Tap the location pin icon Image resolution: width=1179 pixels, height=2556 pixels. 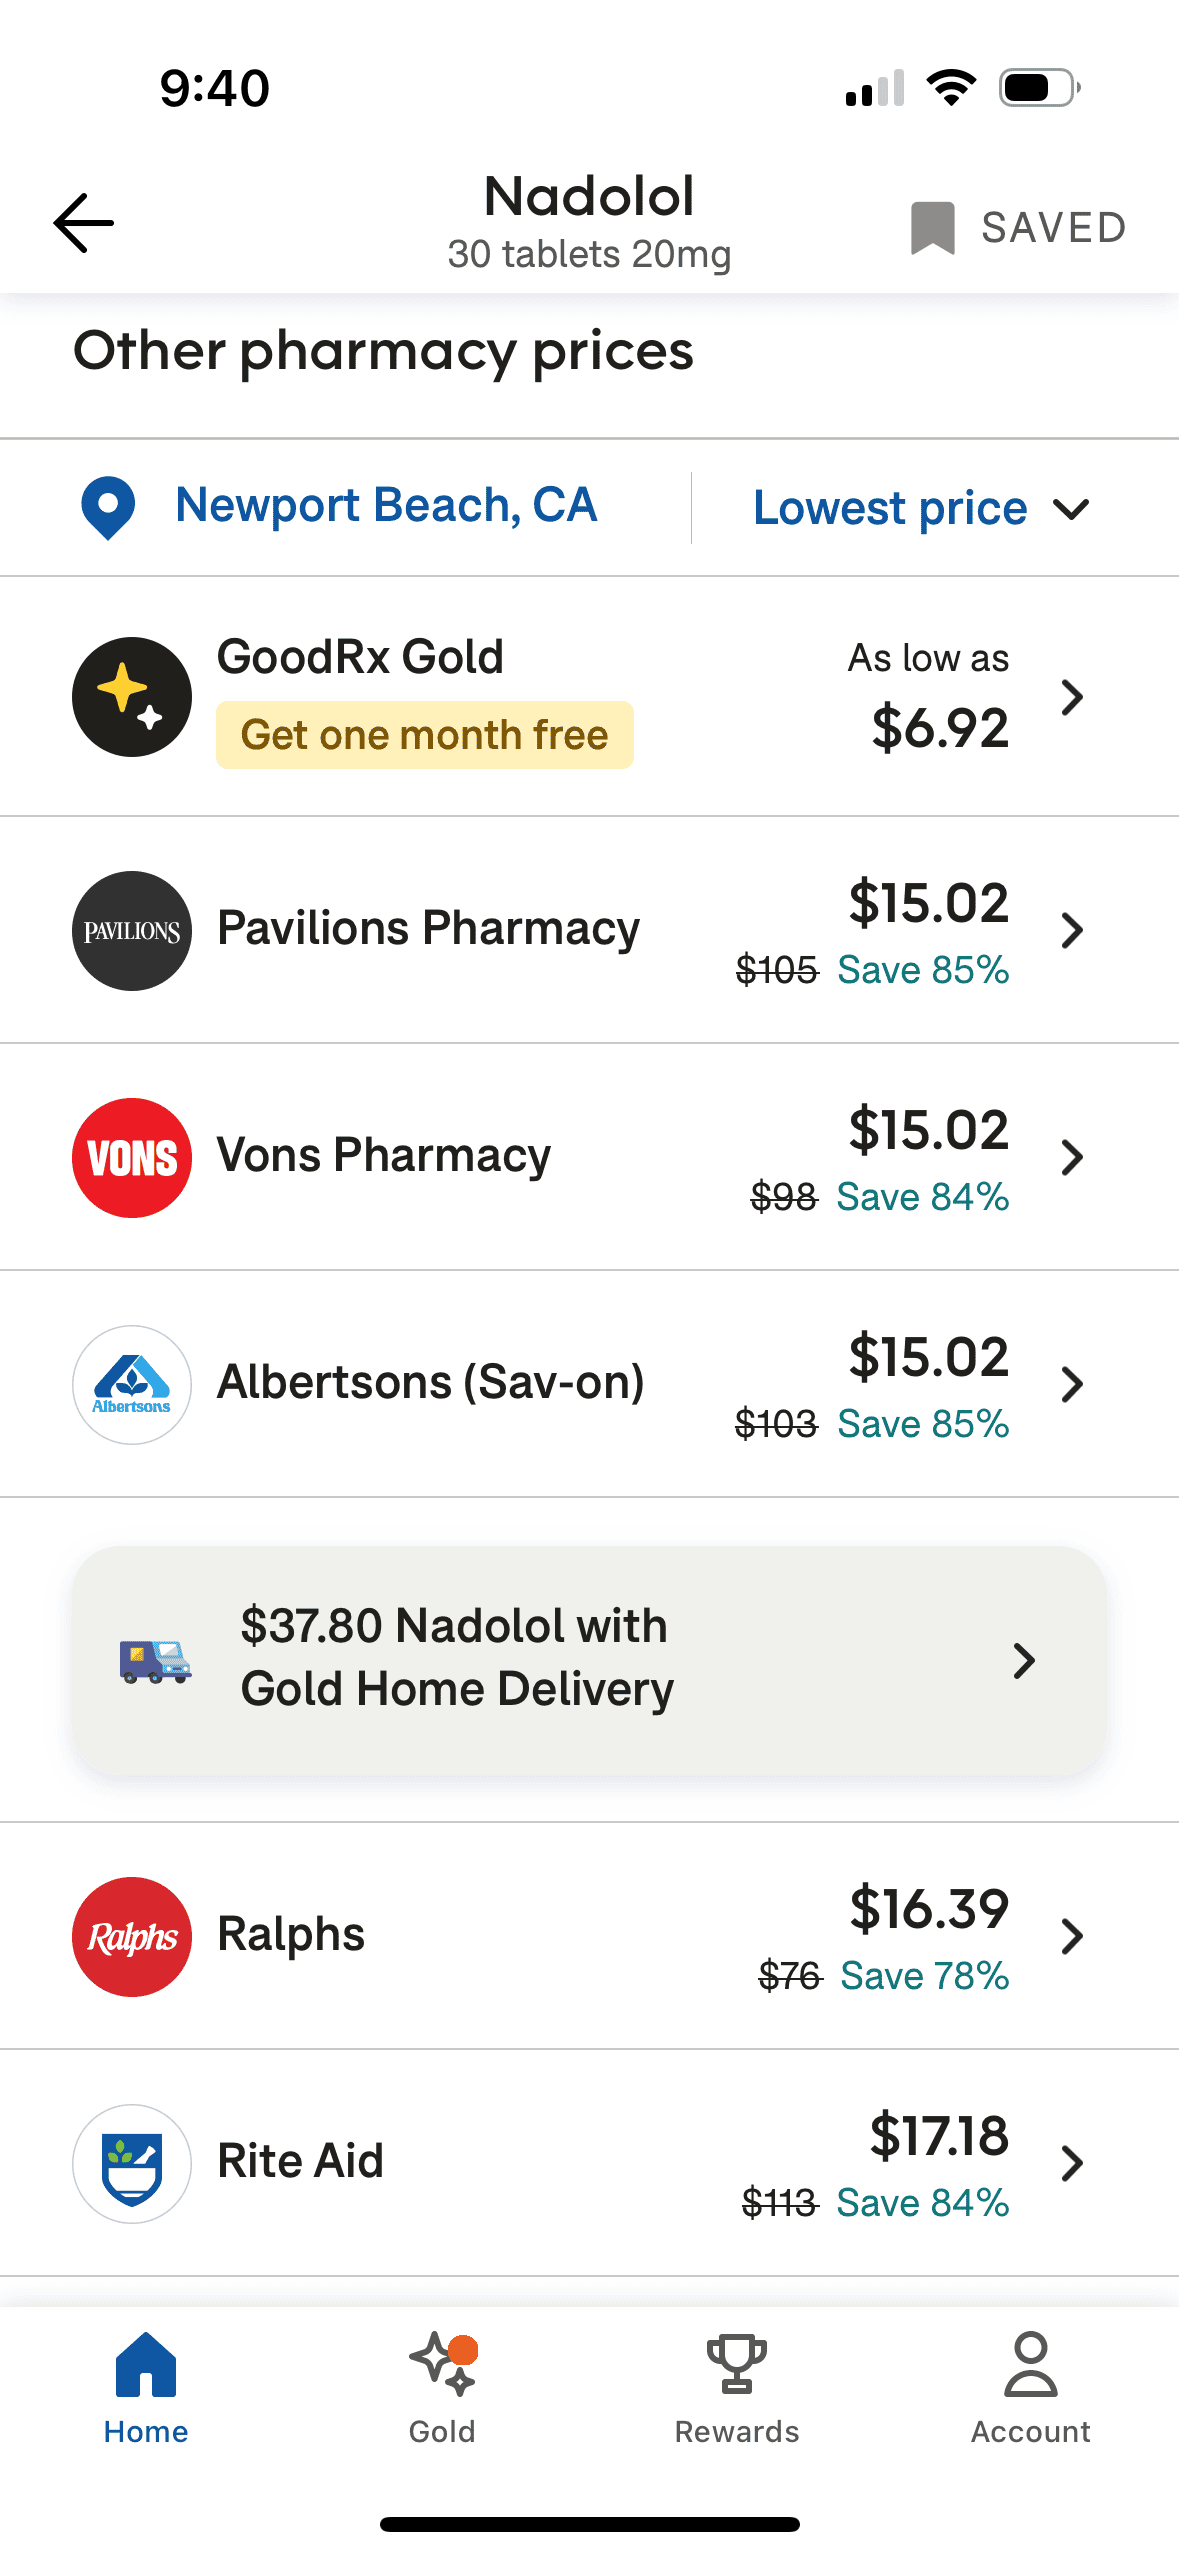[x=108, y=507]
